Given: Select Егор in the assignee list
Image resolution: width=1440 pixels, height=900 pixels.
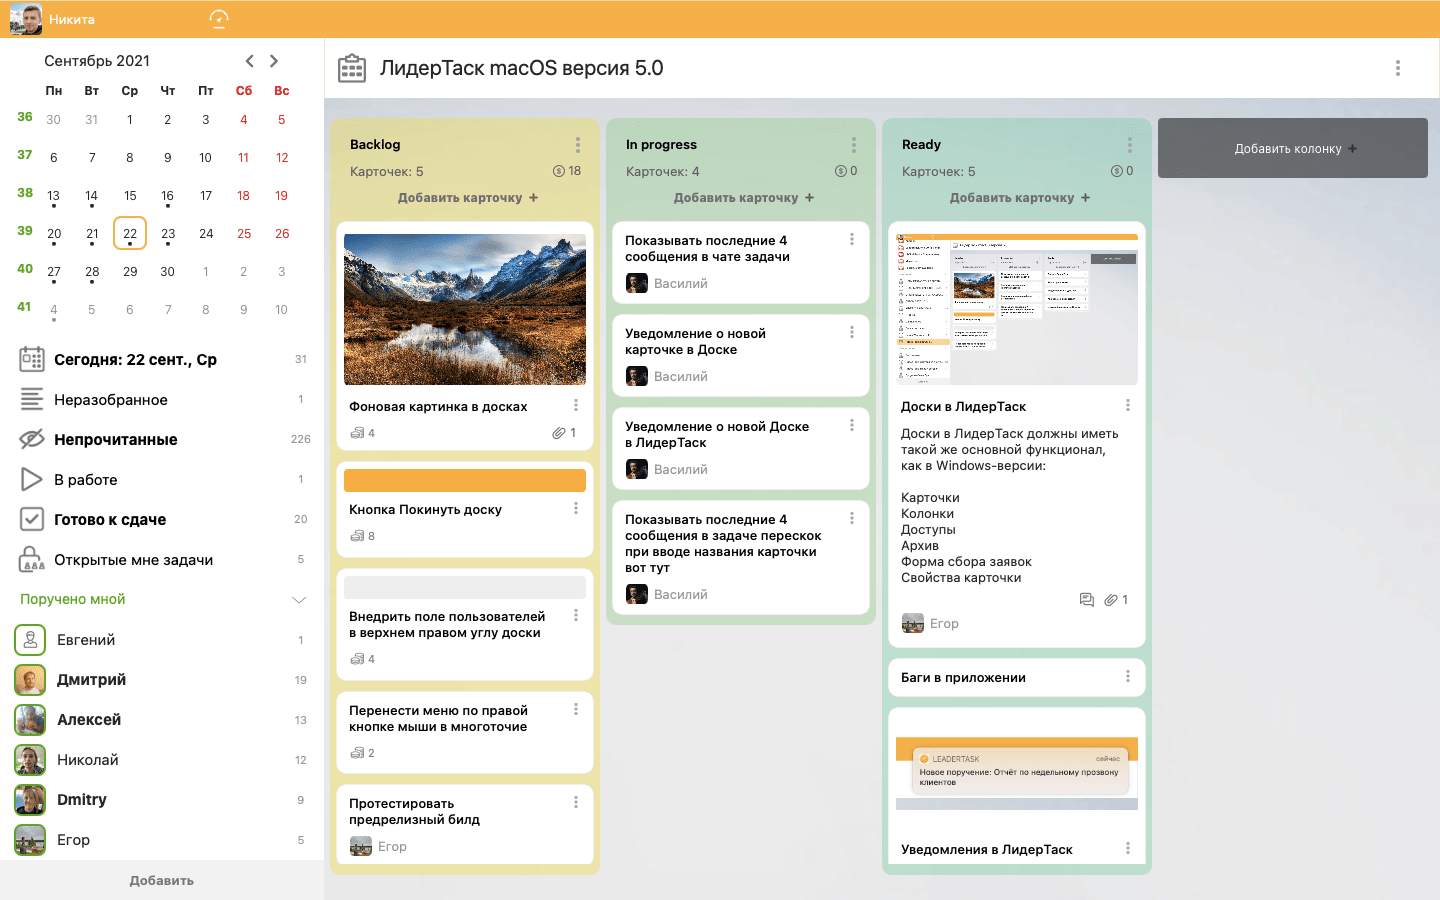Looking at the screenshot, I should coord(162,840).
